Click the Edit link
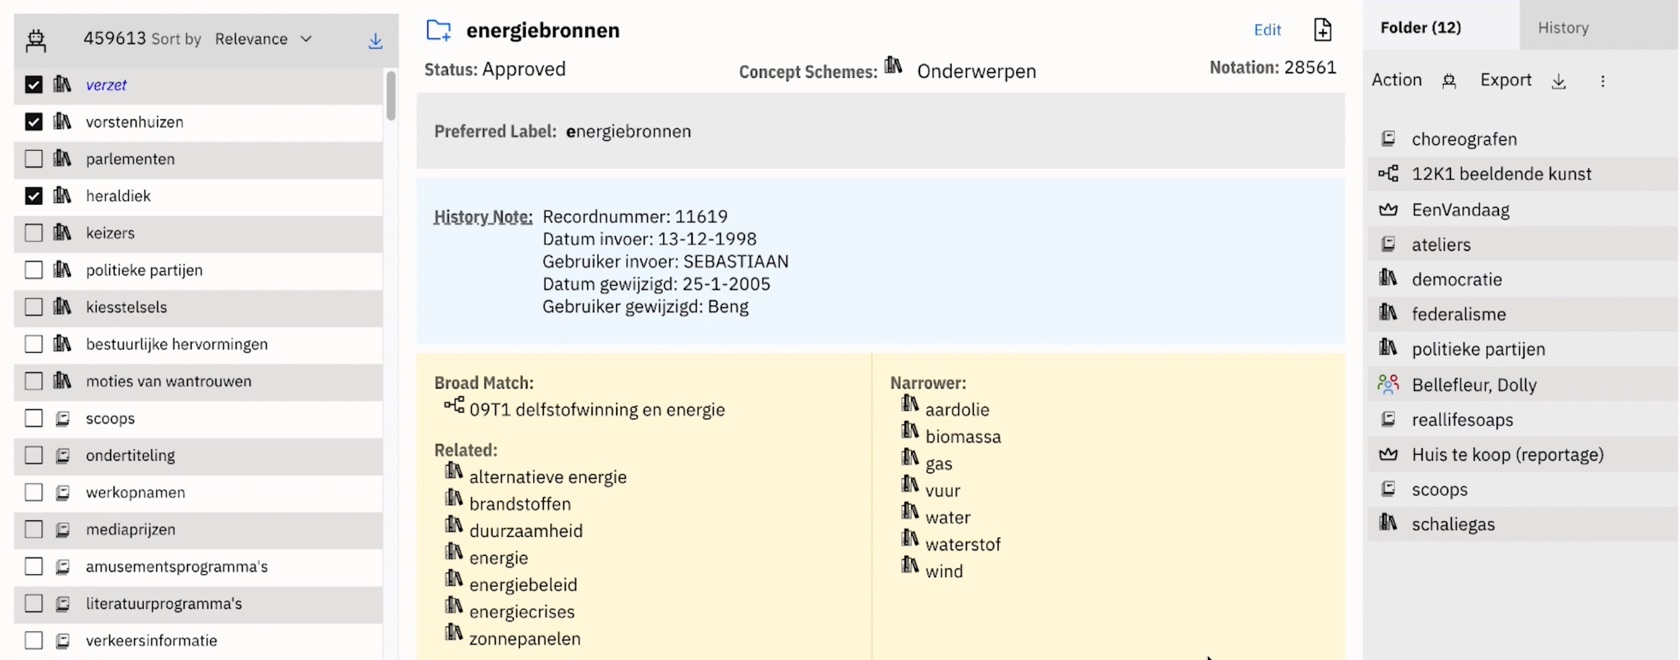This screenshot has height=660, width=1680. [1267, 30]
